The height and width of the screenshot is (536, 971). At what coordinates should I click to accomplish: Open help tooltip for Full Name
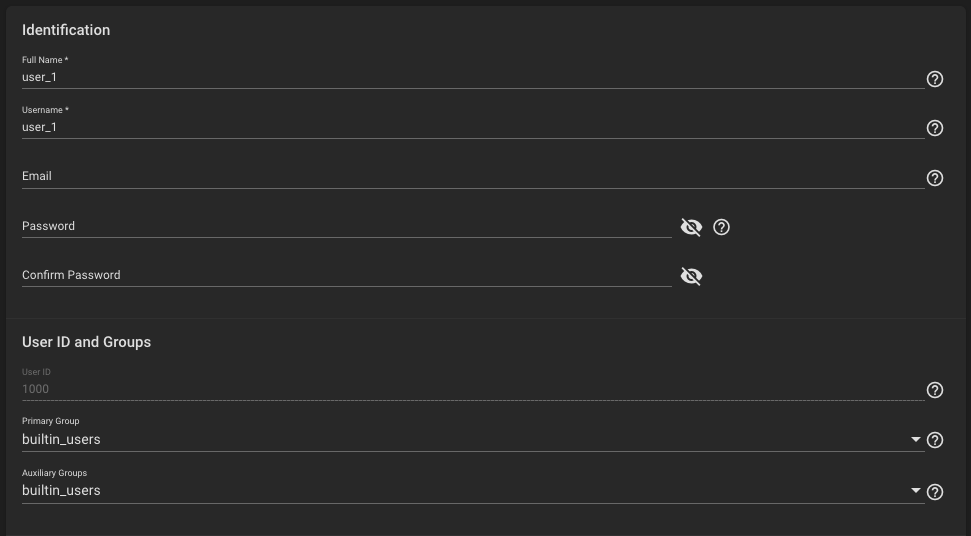click(x=934, y=79)
